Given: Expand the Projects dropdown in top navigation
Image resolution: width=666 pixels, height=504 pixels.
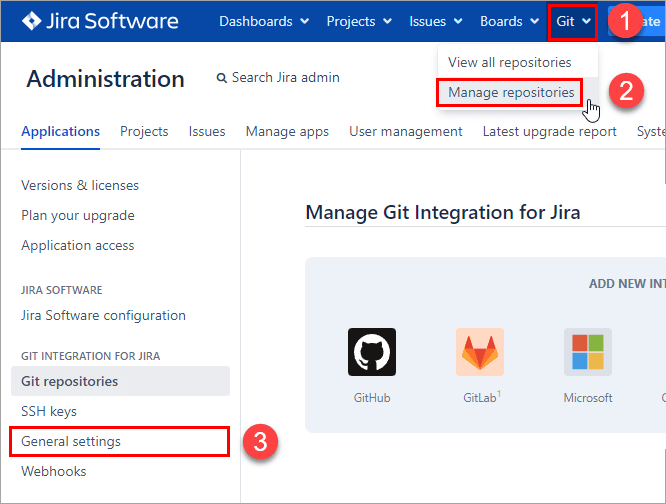Looking at the screenshot, I should [x=359, y=21].
